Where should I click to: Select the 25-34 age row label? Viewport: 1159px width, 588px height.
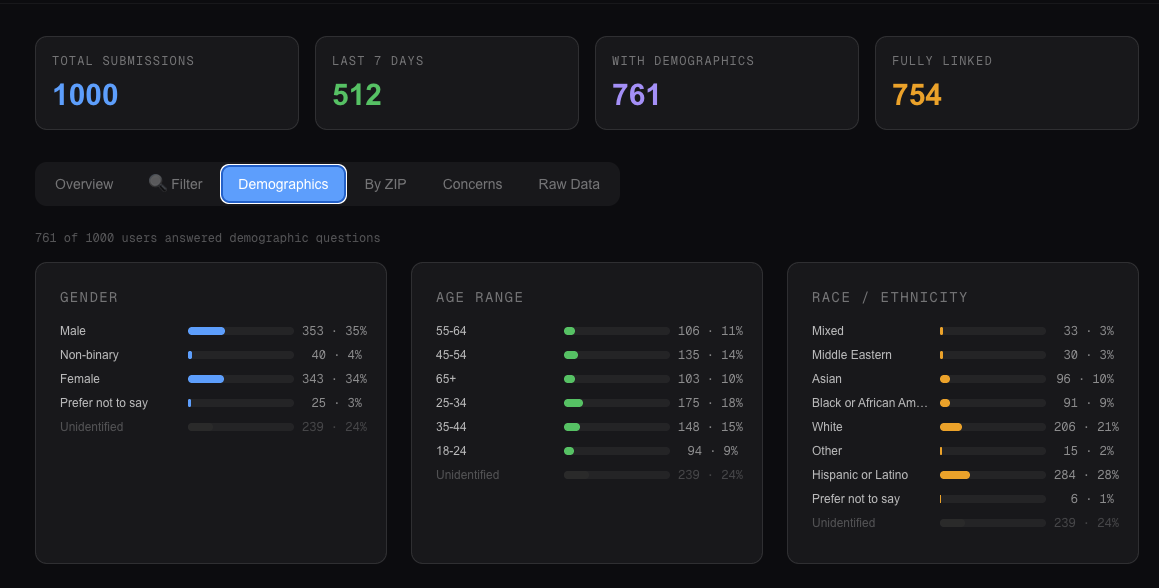pos(451,403)
